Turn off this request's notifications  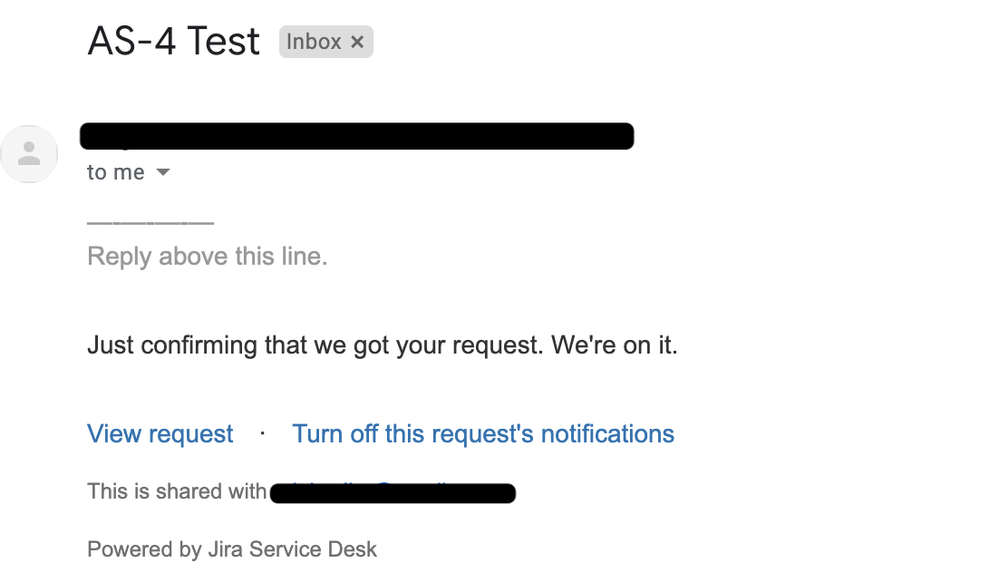click(x=483, y=434)
